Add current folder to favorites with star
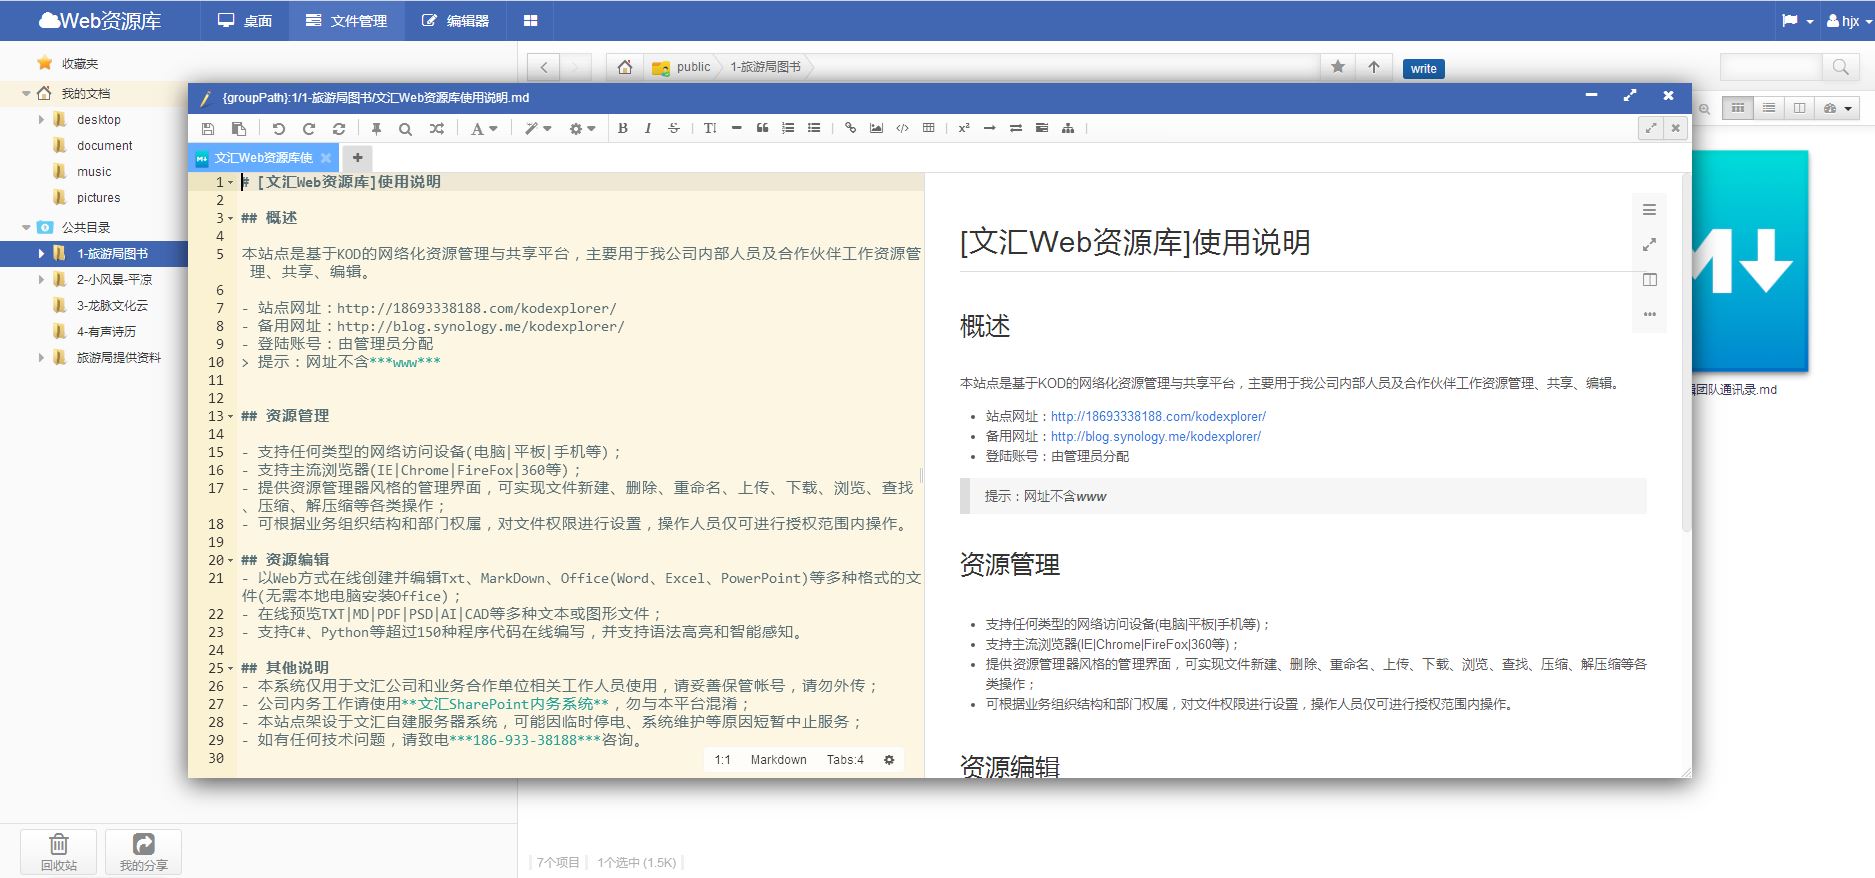This screenshot has height=878, width=1875. [1338, 67]
